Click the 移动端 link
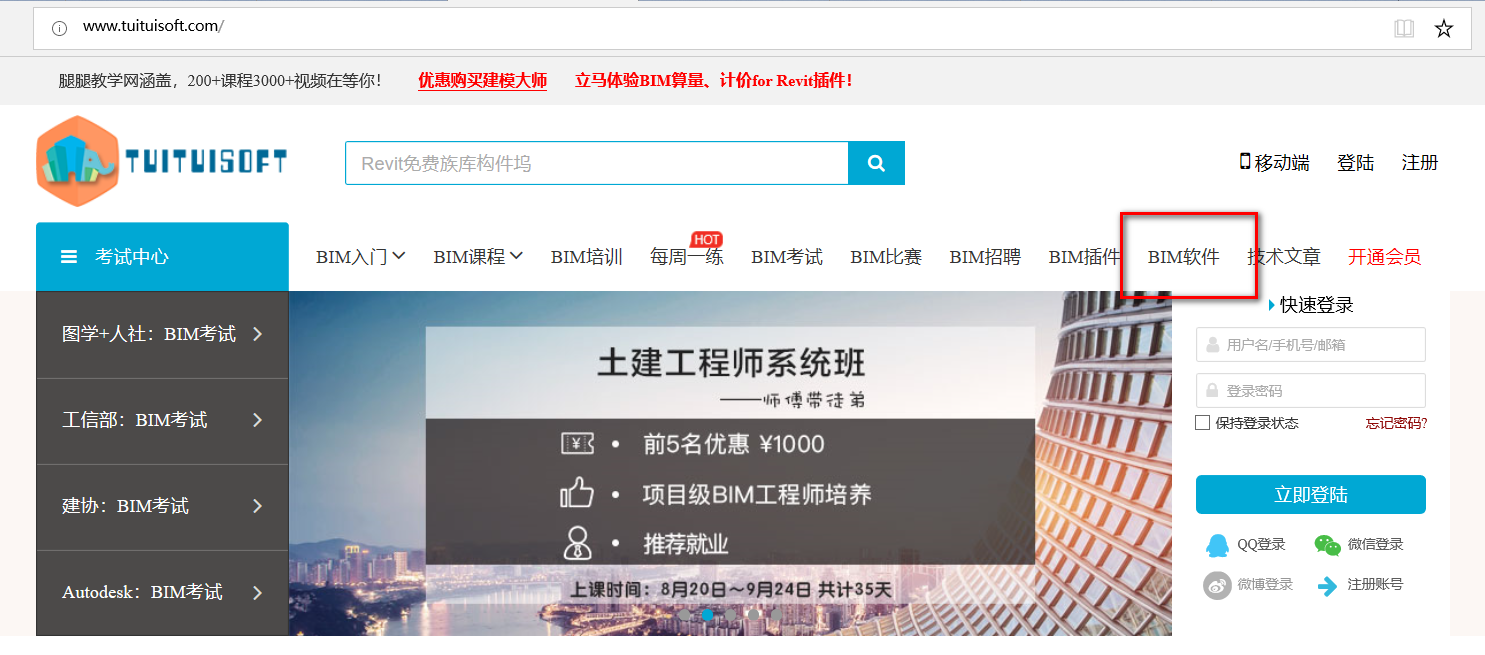1485x655 pixels. (x=1282, y=162)
